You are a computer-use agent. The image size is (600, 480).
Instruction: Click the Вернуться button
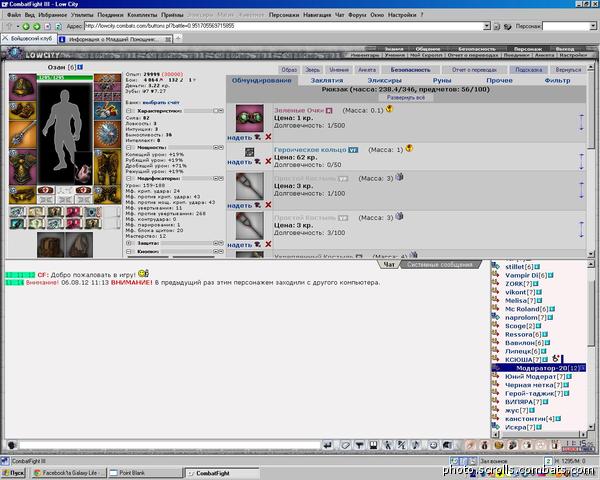[x=568, y=70]
